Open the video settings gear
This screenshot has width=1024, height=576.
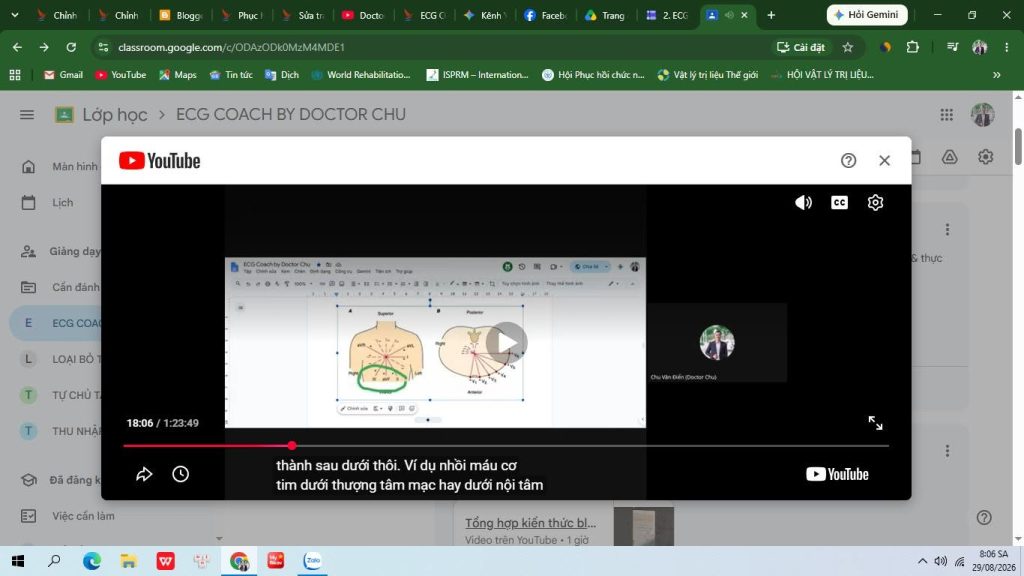coord(875,202)
